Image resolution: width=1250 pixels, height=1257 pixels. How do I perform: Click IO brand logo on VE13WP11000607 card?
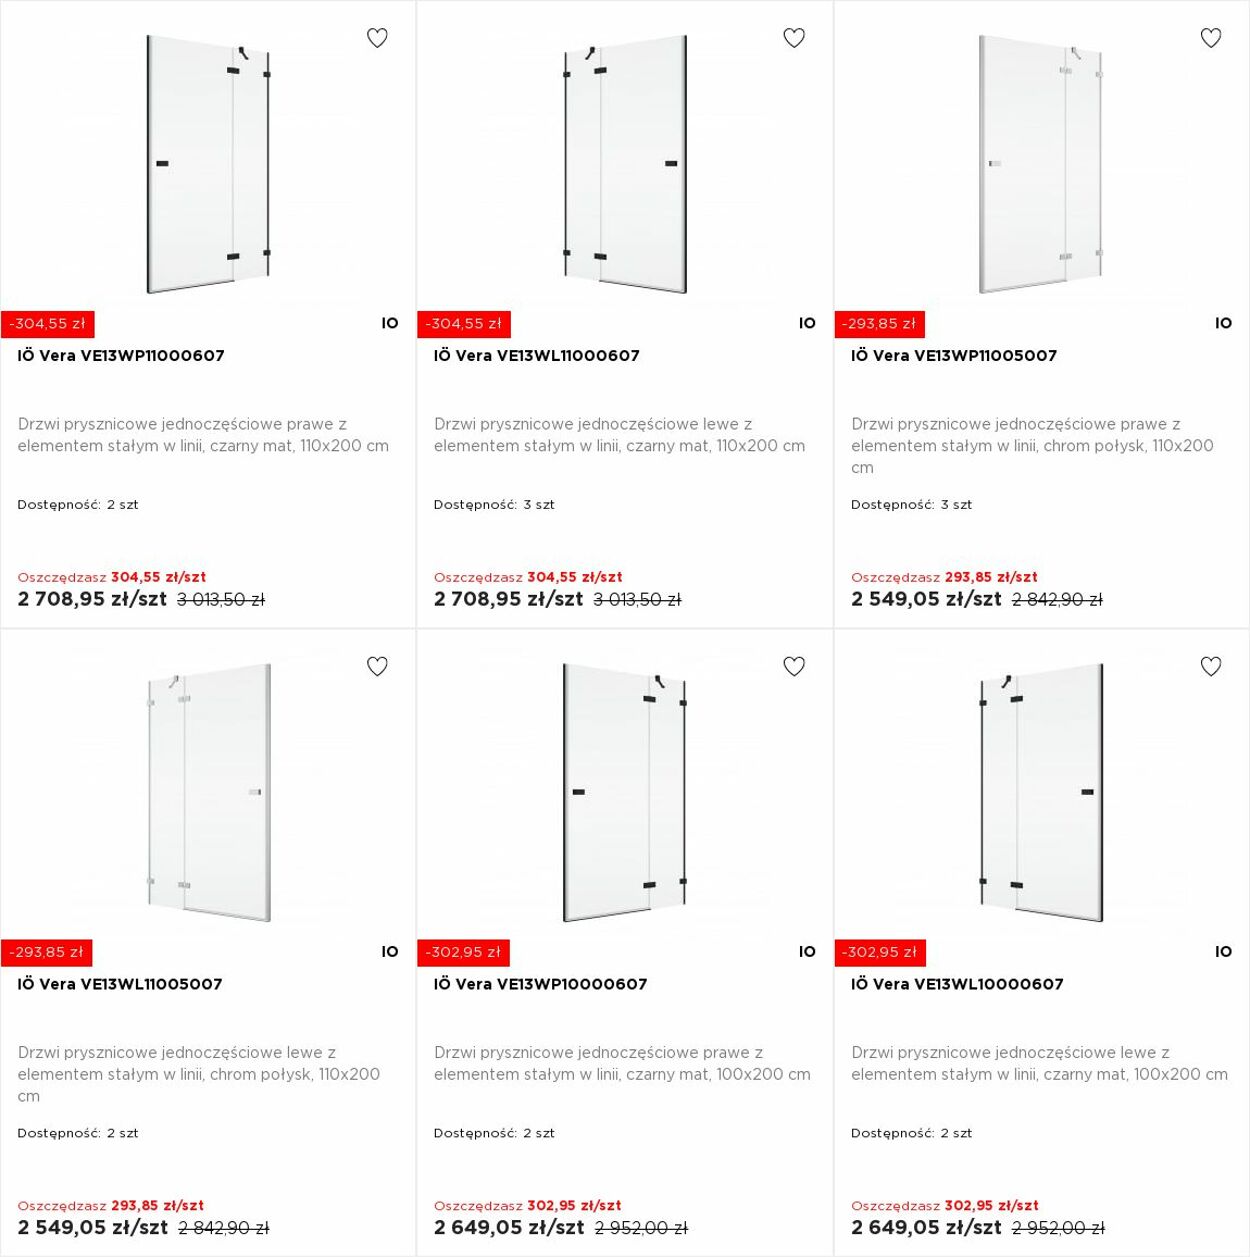390,323
